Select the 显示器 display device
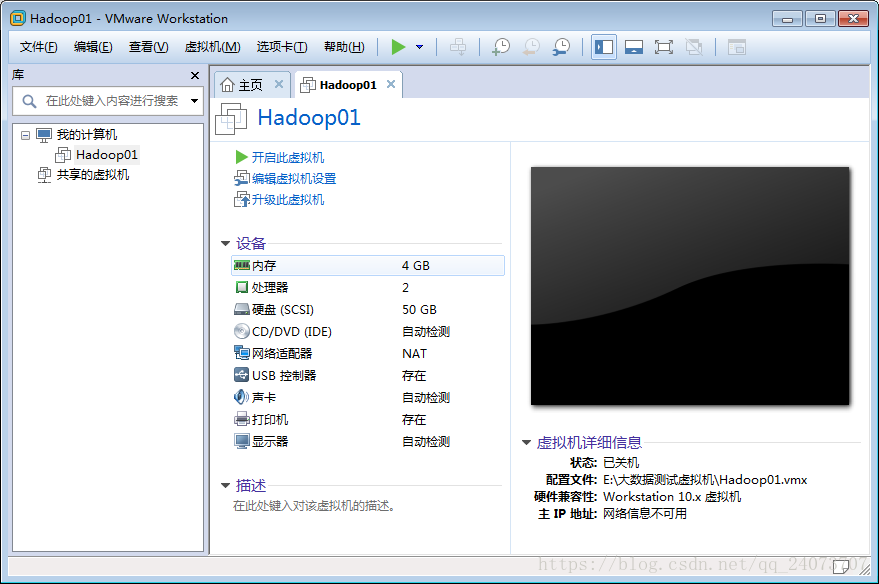Viewport: 879px width, 584px height. point(270,442)
